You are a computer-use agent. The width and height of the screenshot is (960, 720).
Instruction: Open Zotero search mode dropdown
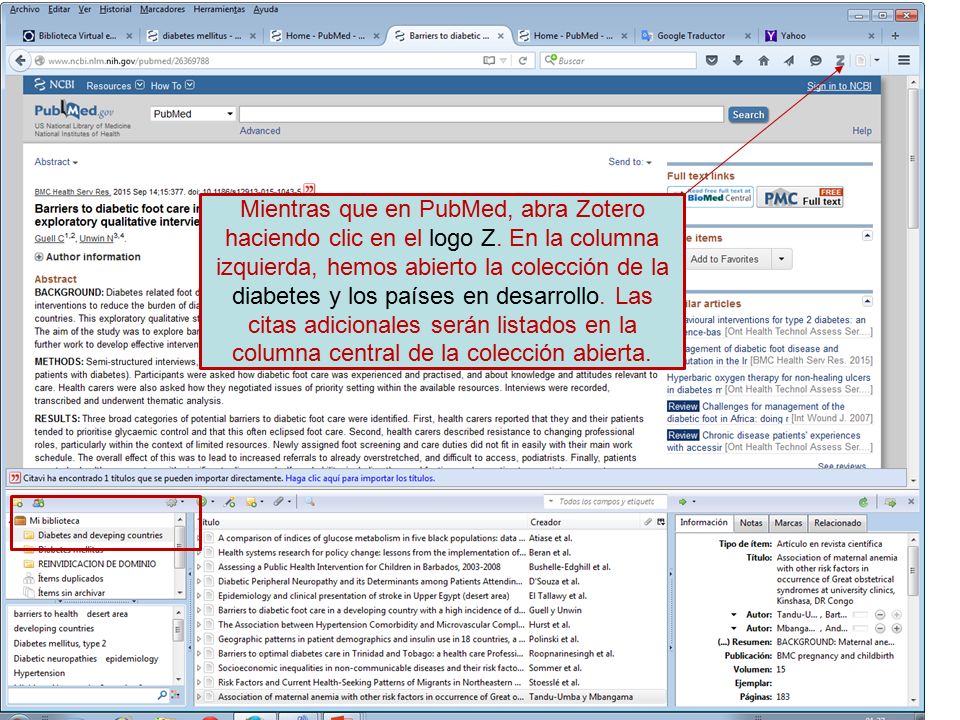[550, 501]
